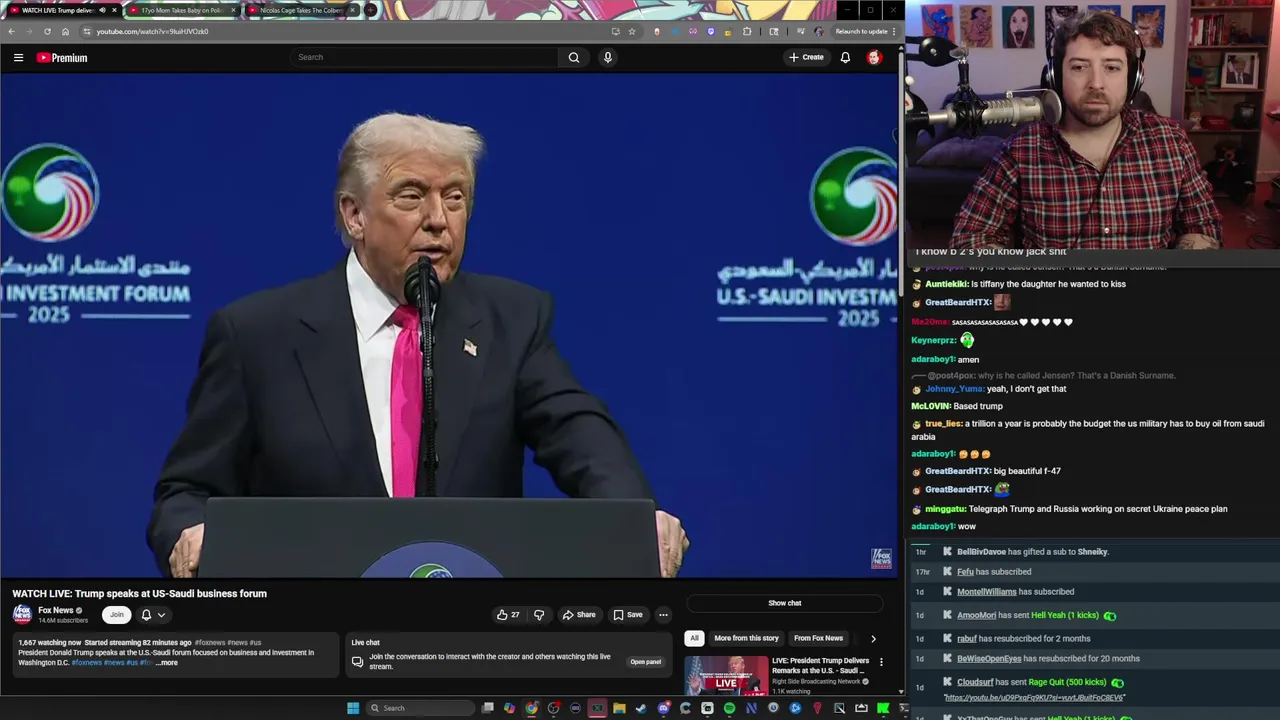Open Discord from the taskbar

point(663,708)
